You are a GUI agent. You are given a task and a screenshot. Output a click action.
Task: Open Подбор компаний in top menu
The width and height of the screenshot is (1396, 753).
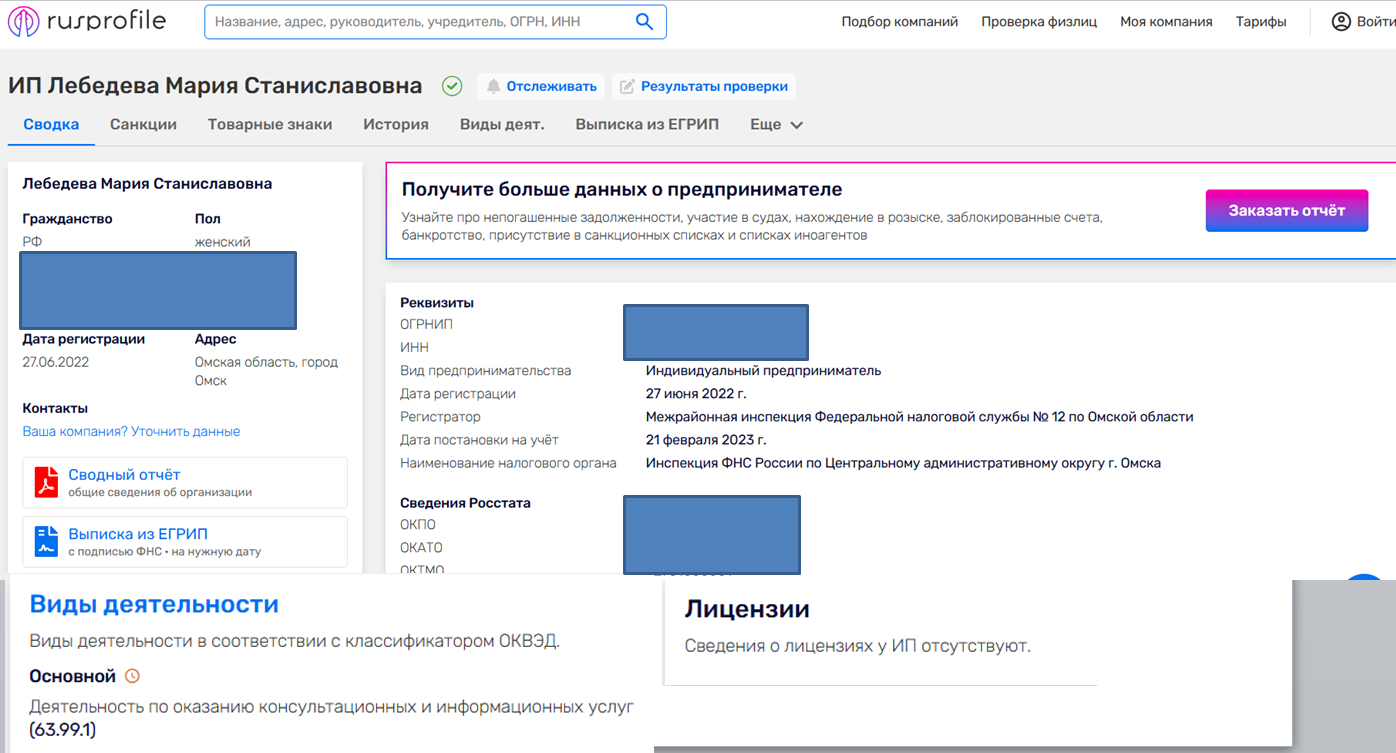tap(900, 22)
